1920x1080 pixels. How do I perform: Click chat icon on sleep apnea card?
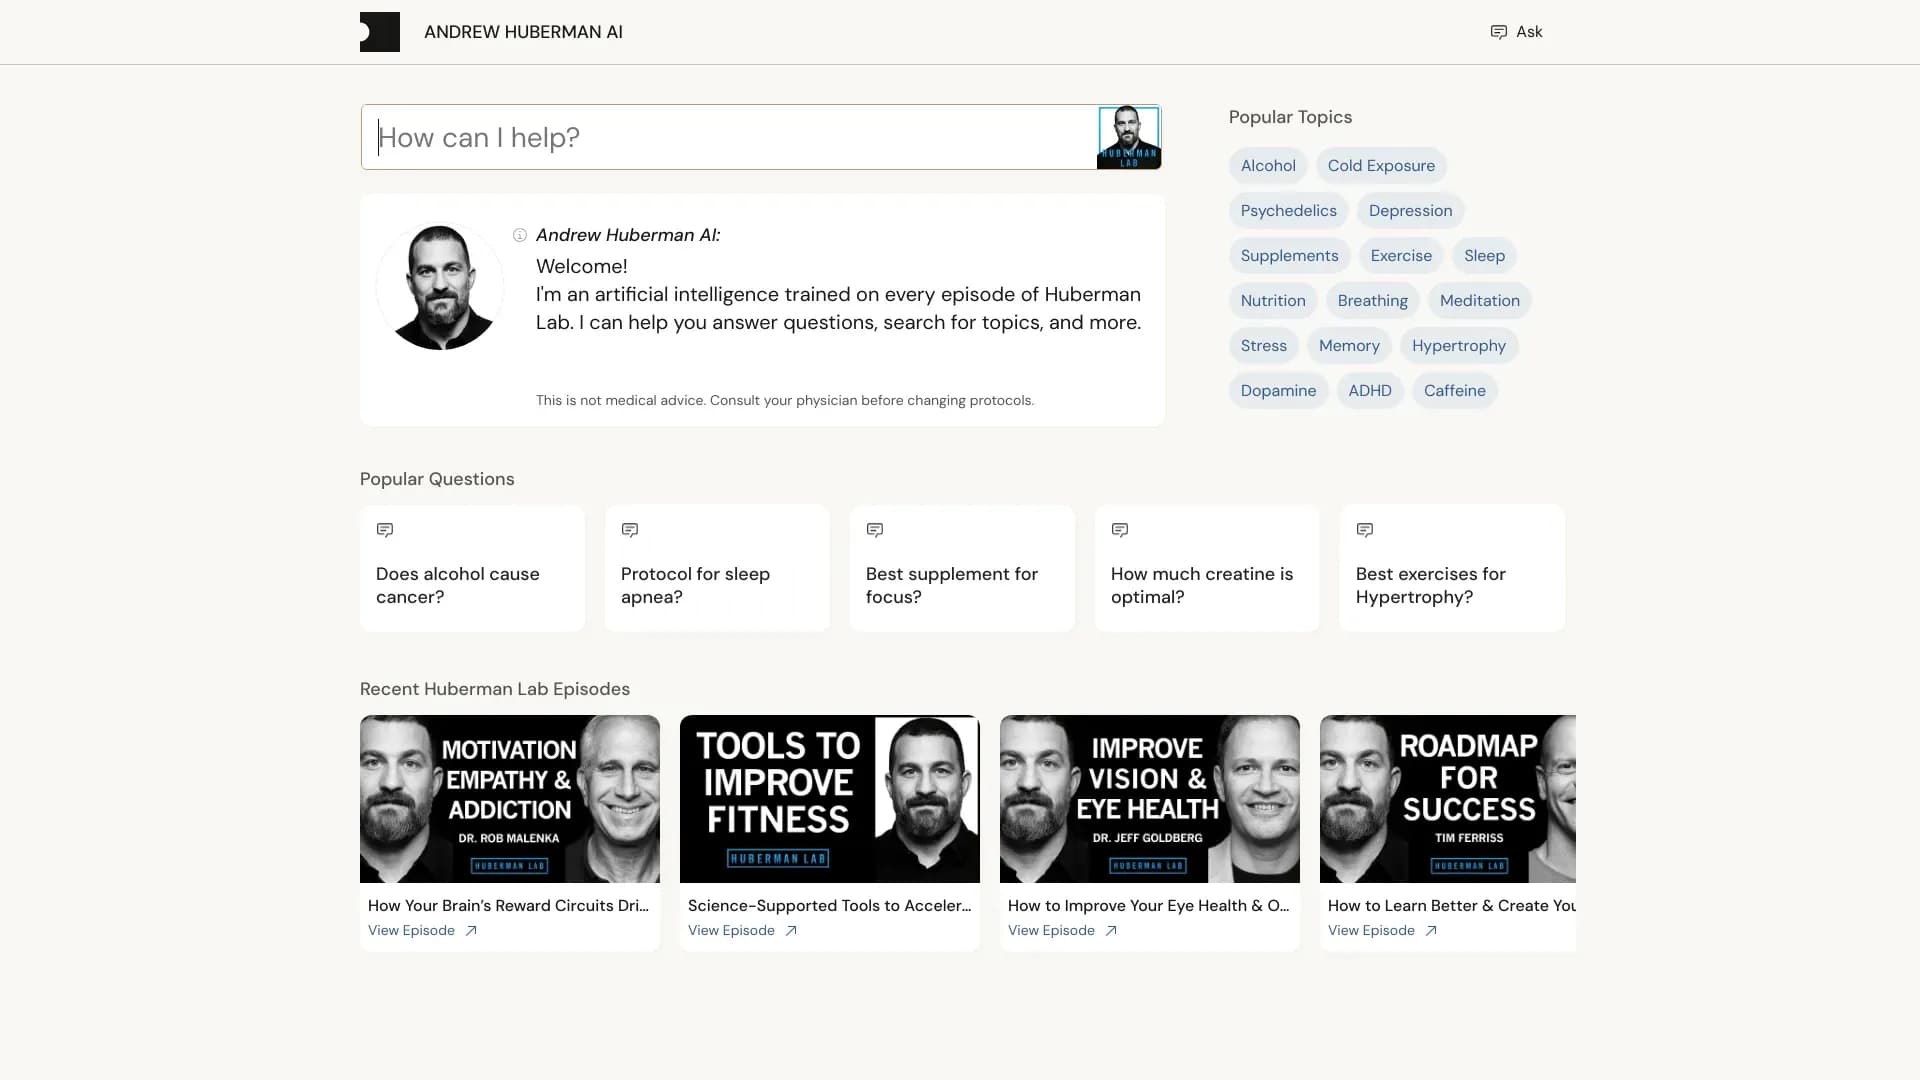(630, 530)
